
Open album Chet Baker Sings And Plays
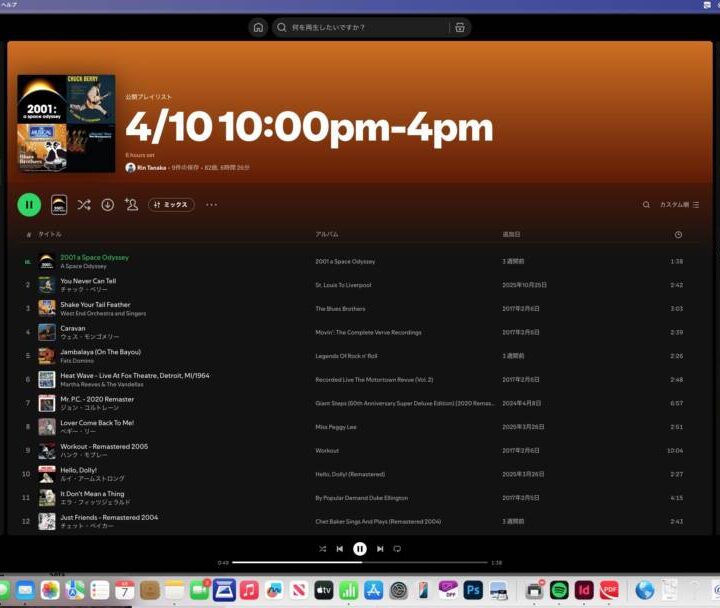(x=378, y=522)
